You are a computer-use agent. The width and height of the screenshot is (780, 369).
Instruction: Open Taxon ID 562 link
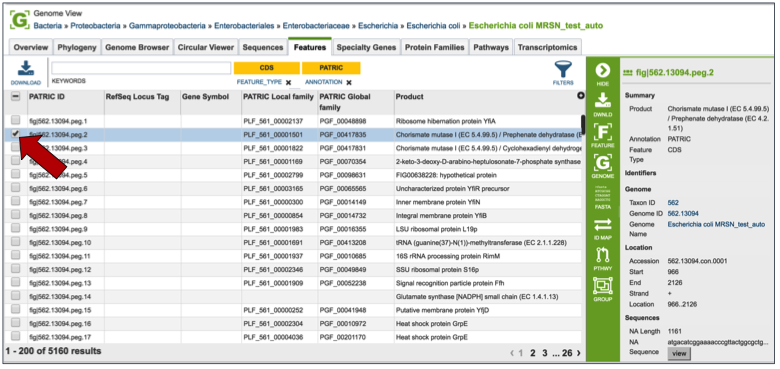pyautogui.click(x=673, y=203)
